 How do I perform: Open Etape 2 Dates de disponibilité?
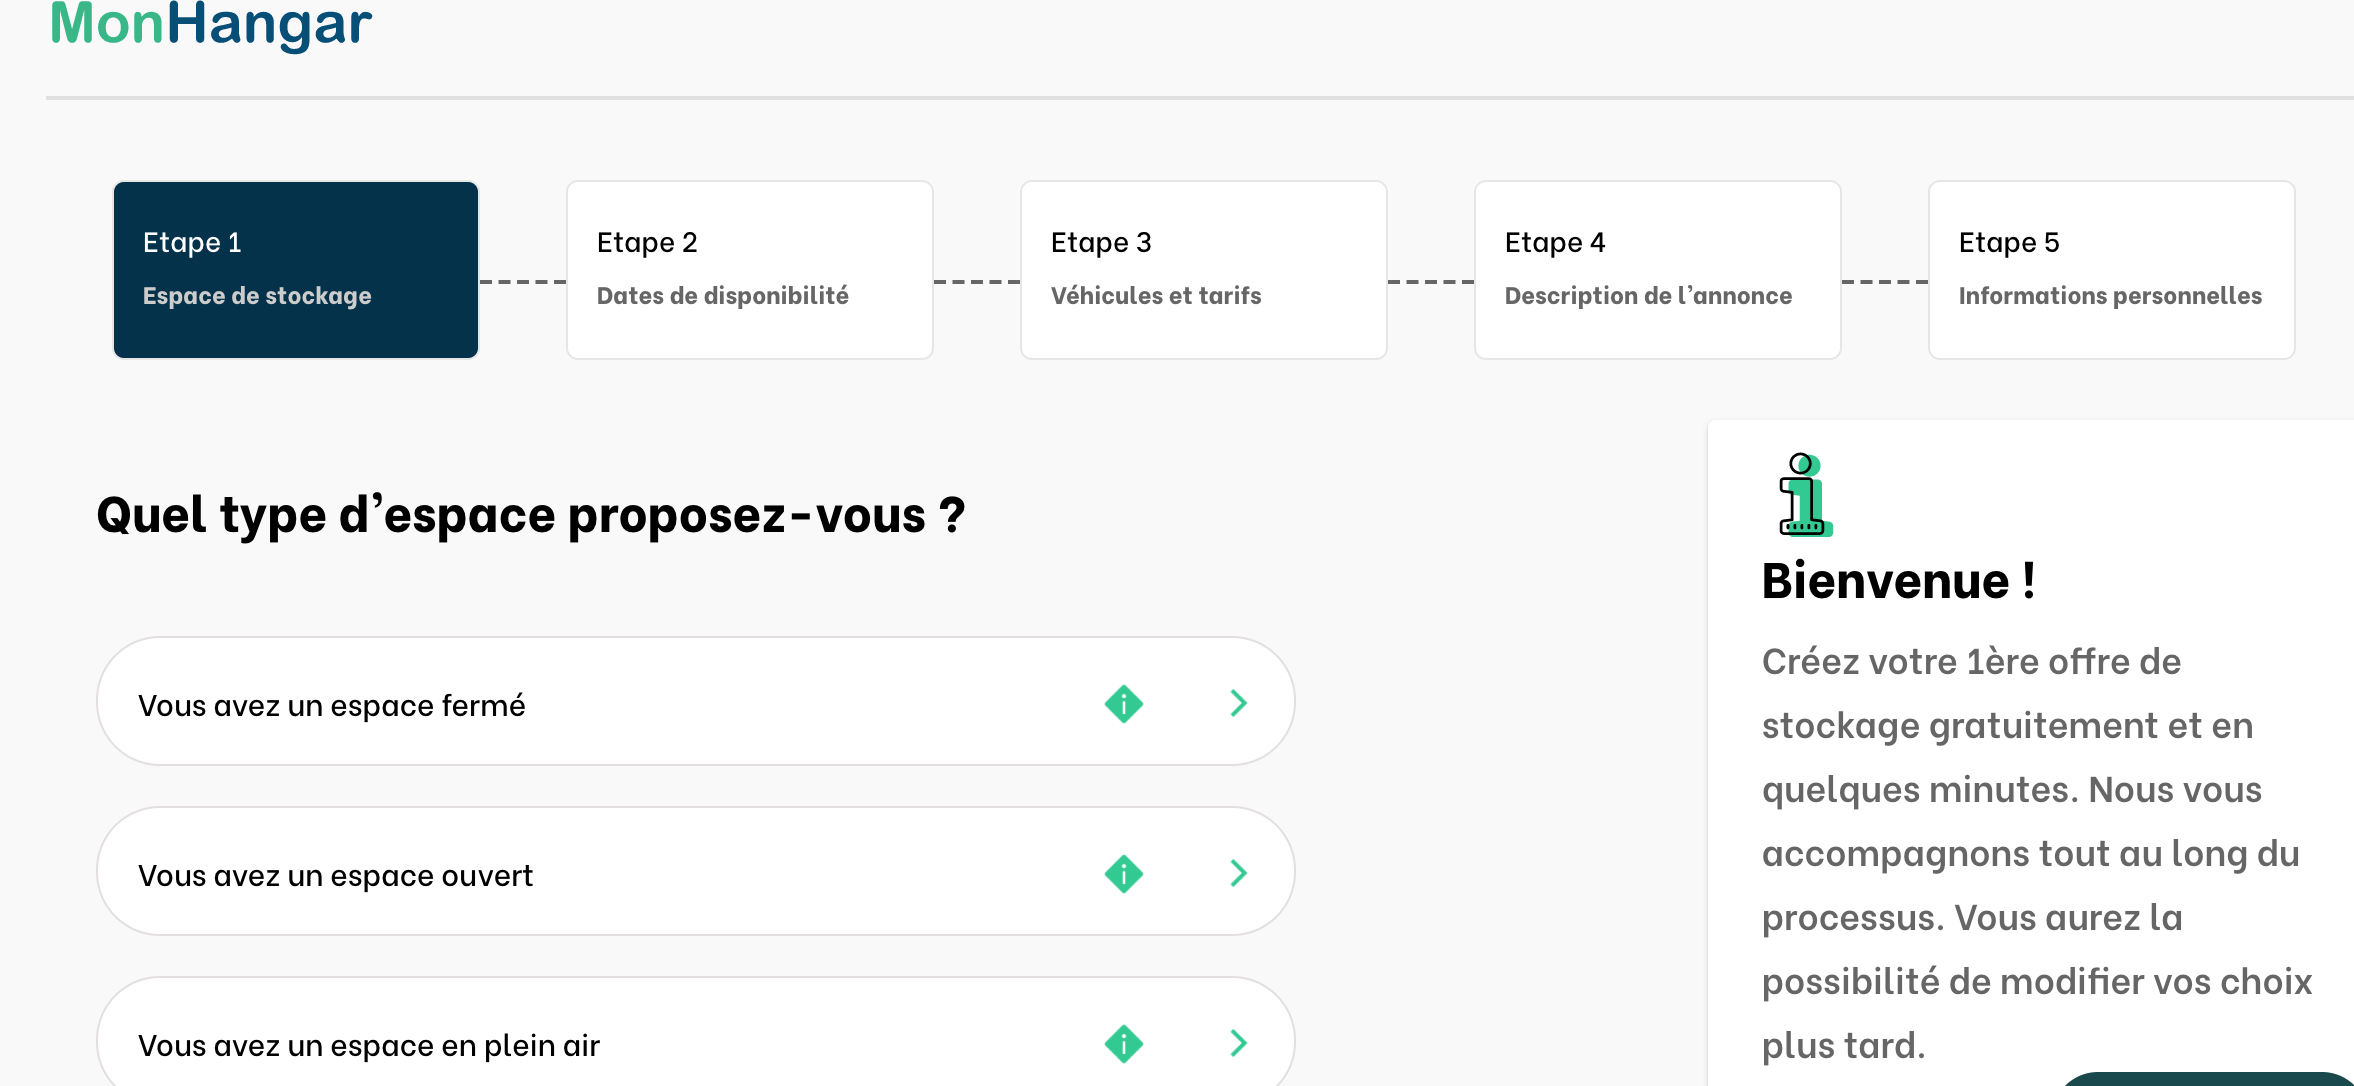pos(750,270)
